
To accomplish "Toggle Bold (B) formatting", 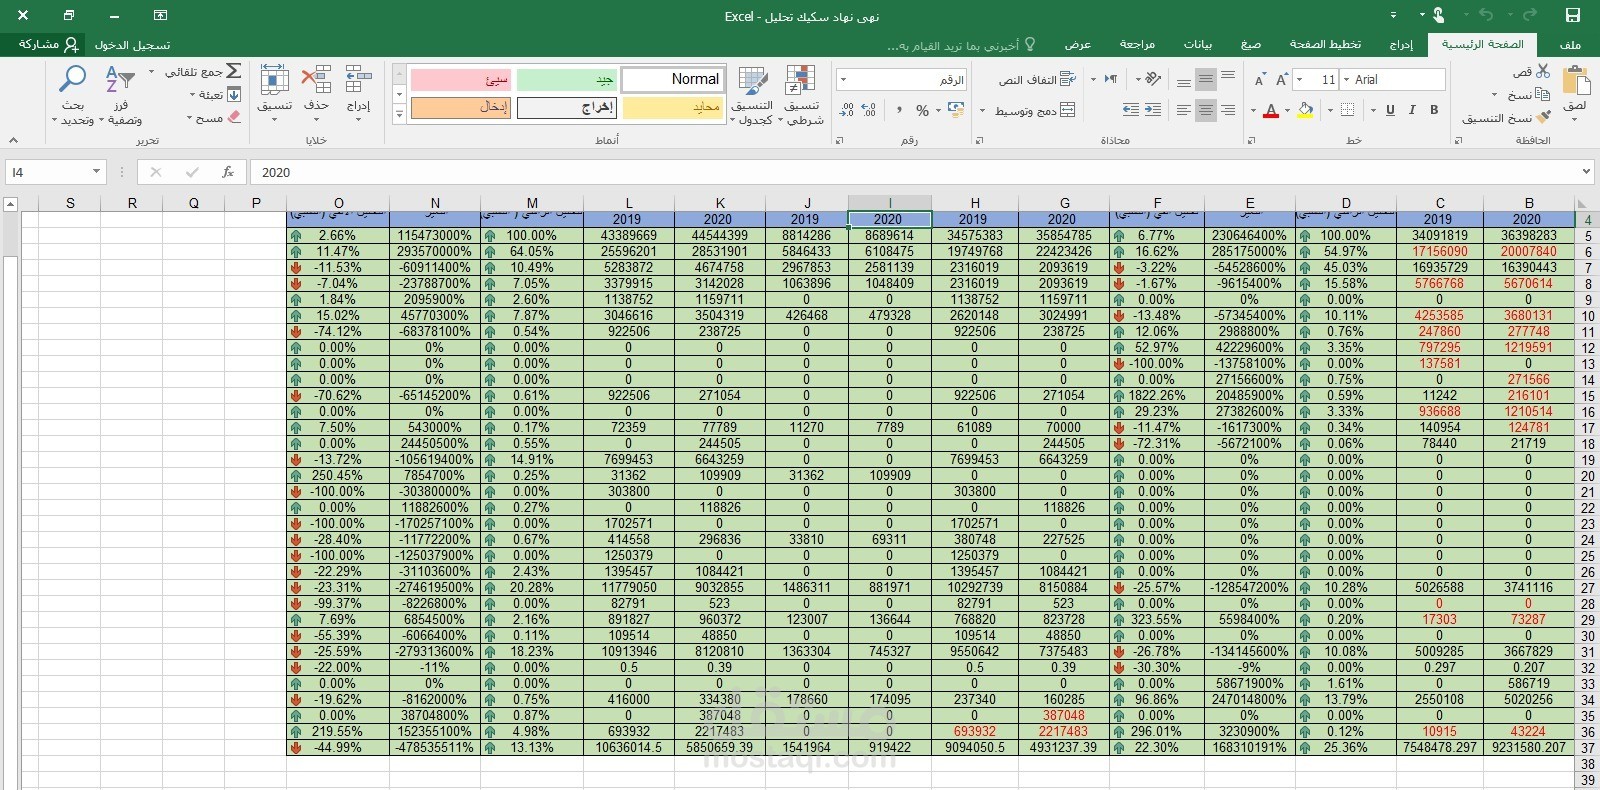I will pyautogui.click(x=1434, y=110).
